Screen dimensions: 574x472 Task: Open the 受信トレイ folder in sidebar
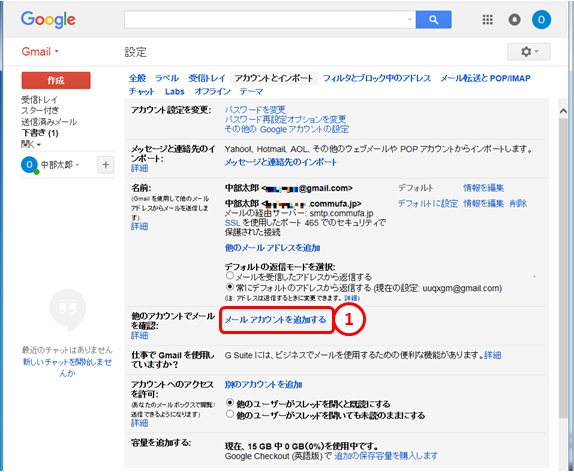click(39, 100)
